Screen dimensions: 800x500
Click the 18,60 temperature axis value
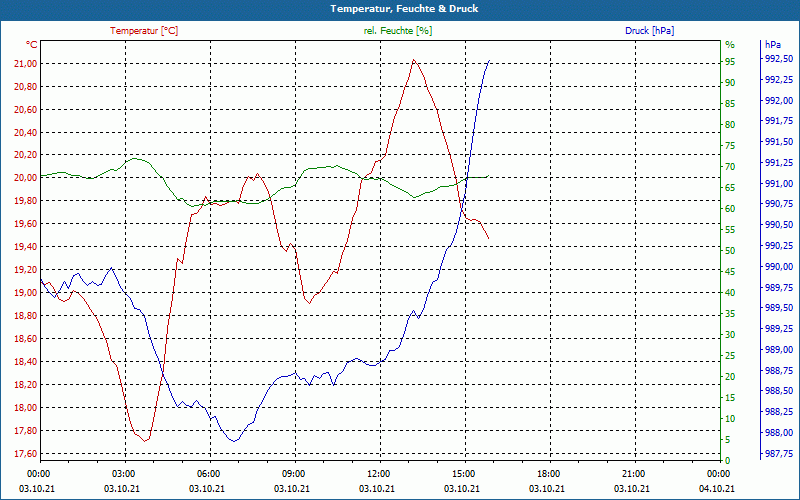[26, 339]
